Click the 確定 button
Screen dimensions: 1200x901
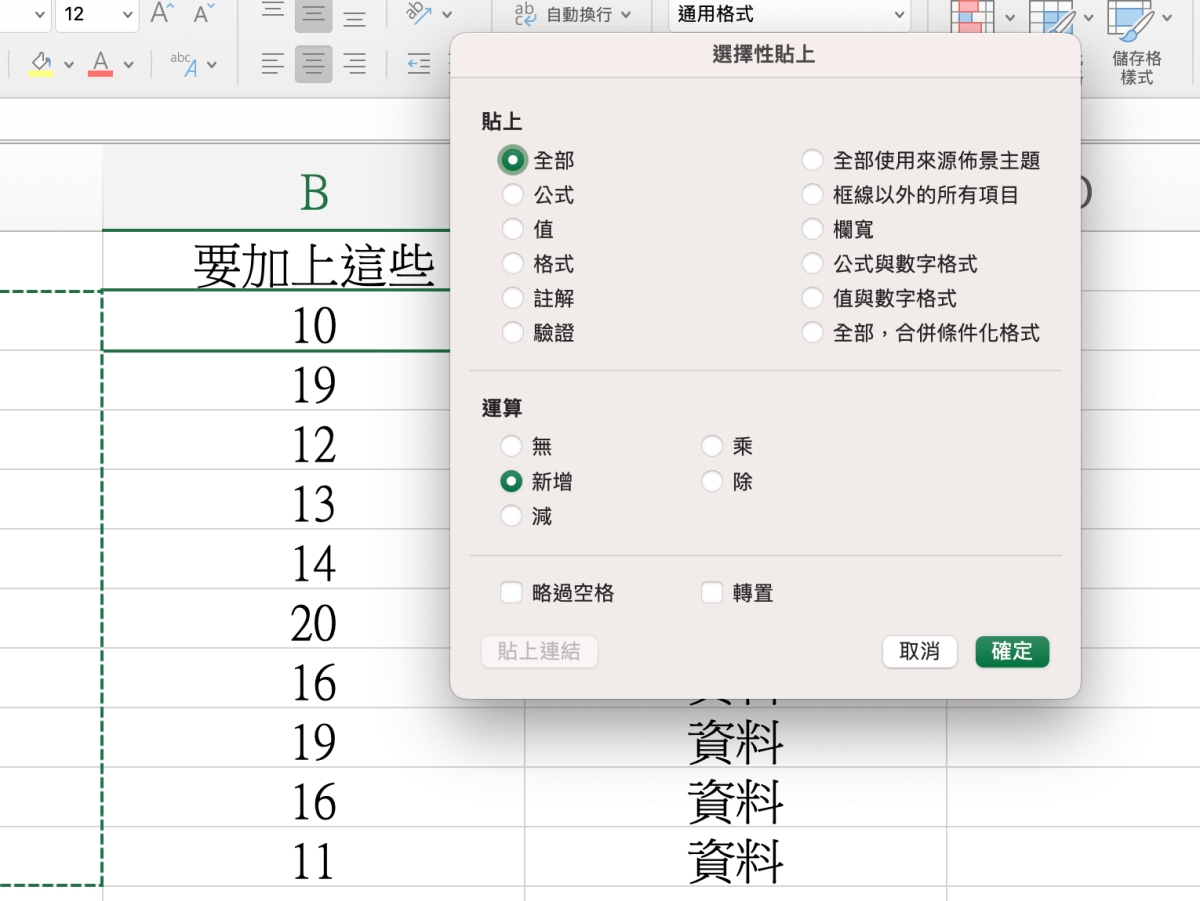(x=1011, y=652)
